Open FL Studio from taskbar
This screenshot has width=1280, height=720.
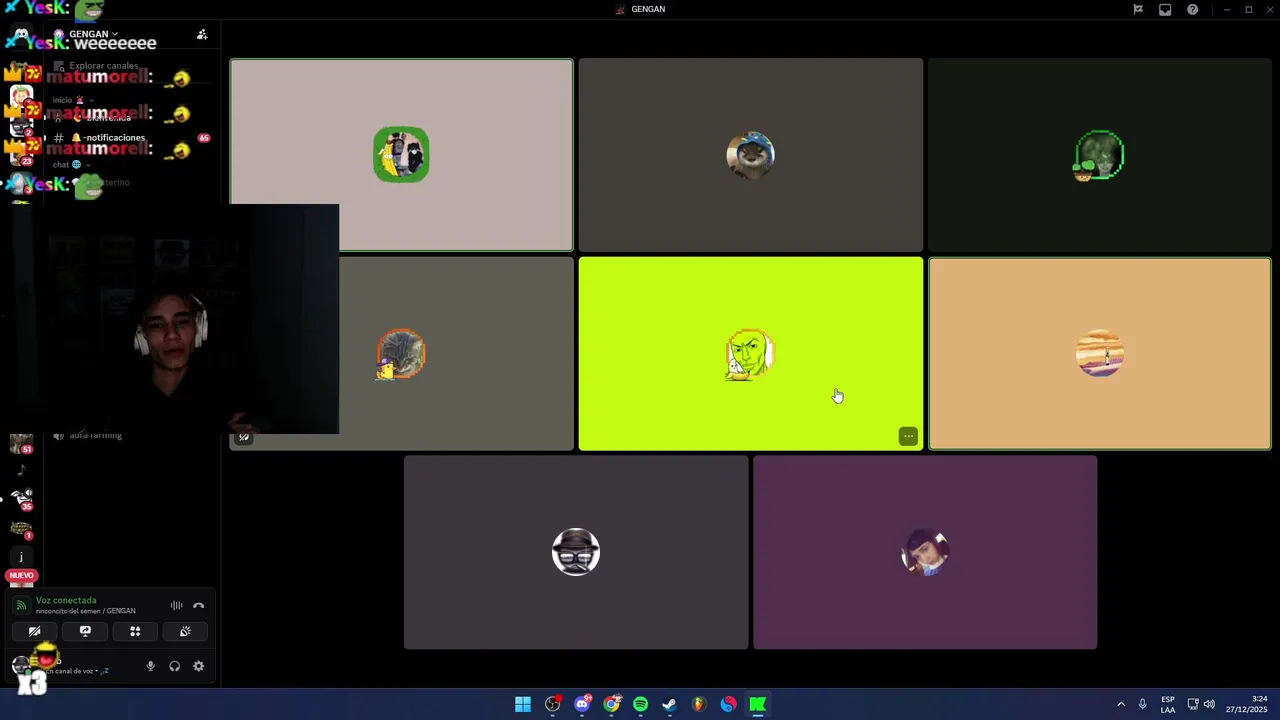[x=699, y=704]
